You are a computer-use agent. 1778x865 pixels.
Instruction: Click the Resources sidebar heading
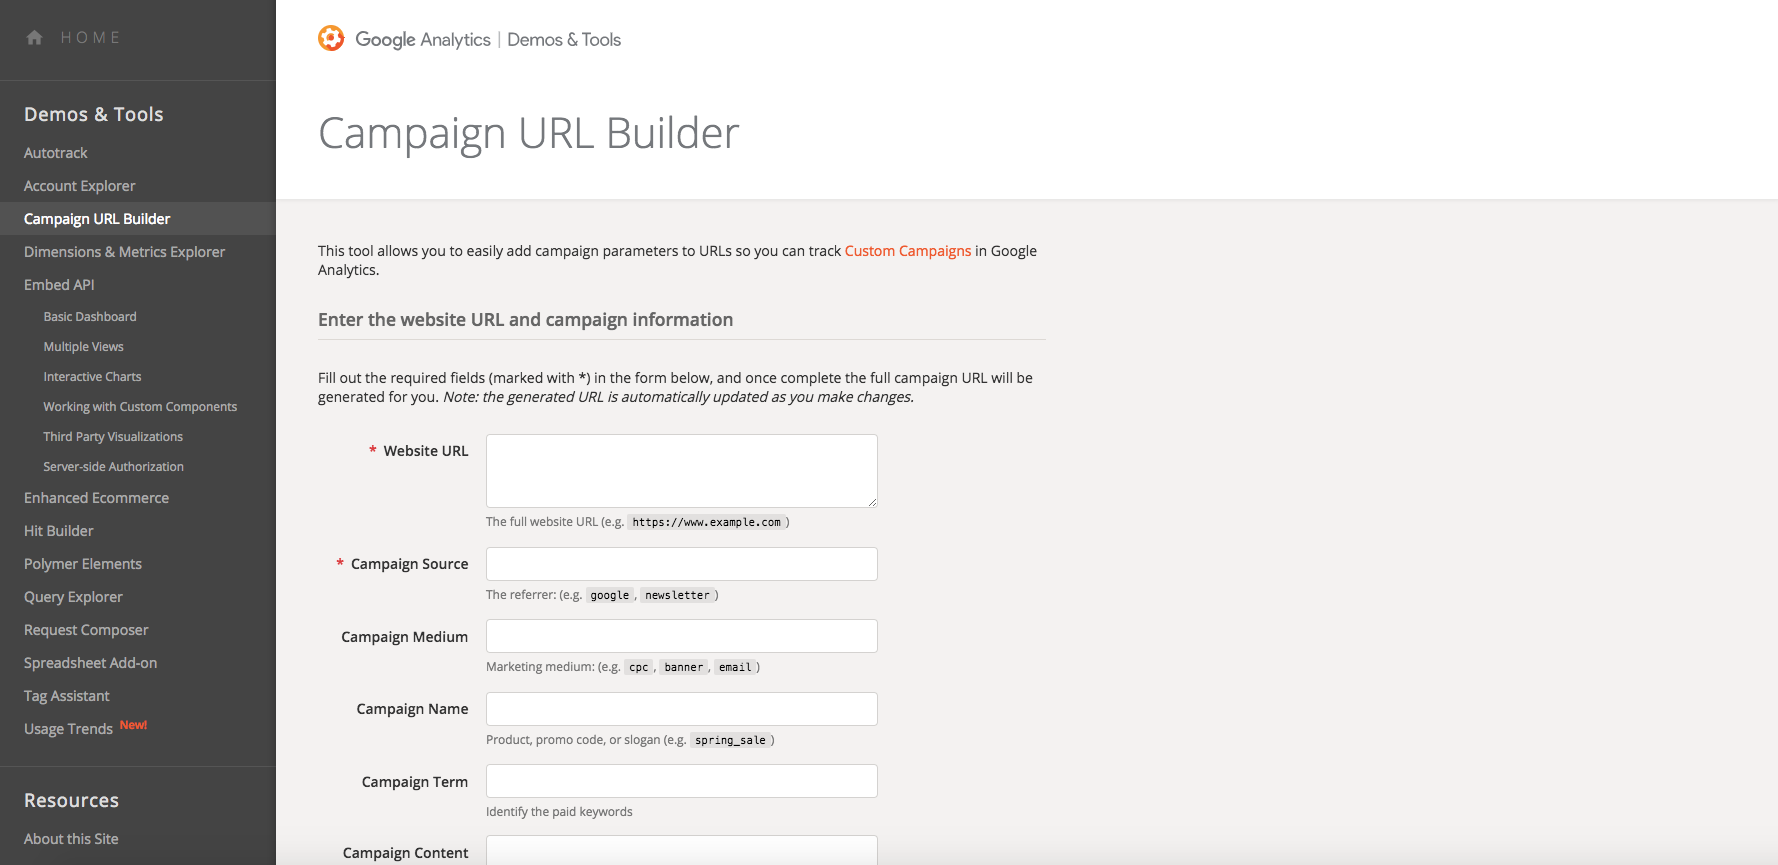pyautogui.click(x=71, y=800)
